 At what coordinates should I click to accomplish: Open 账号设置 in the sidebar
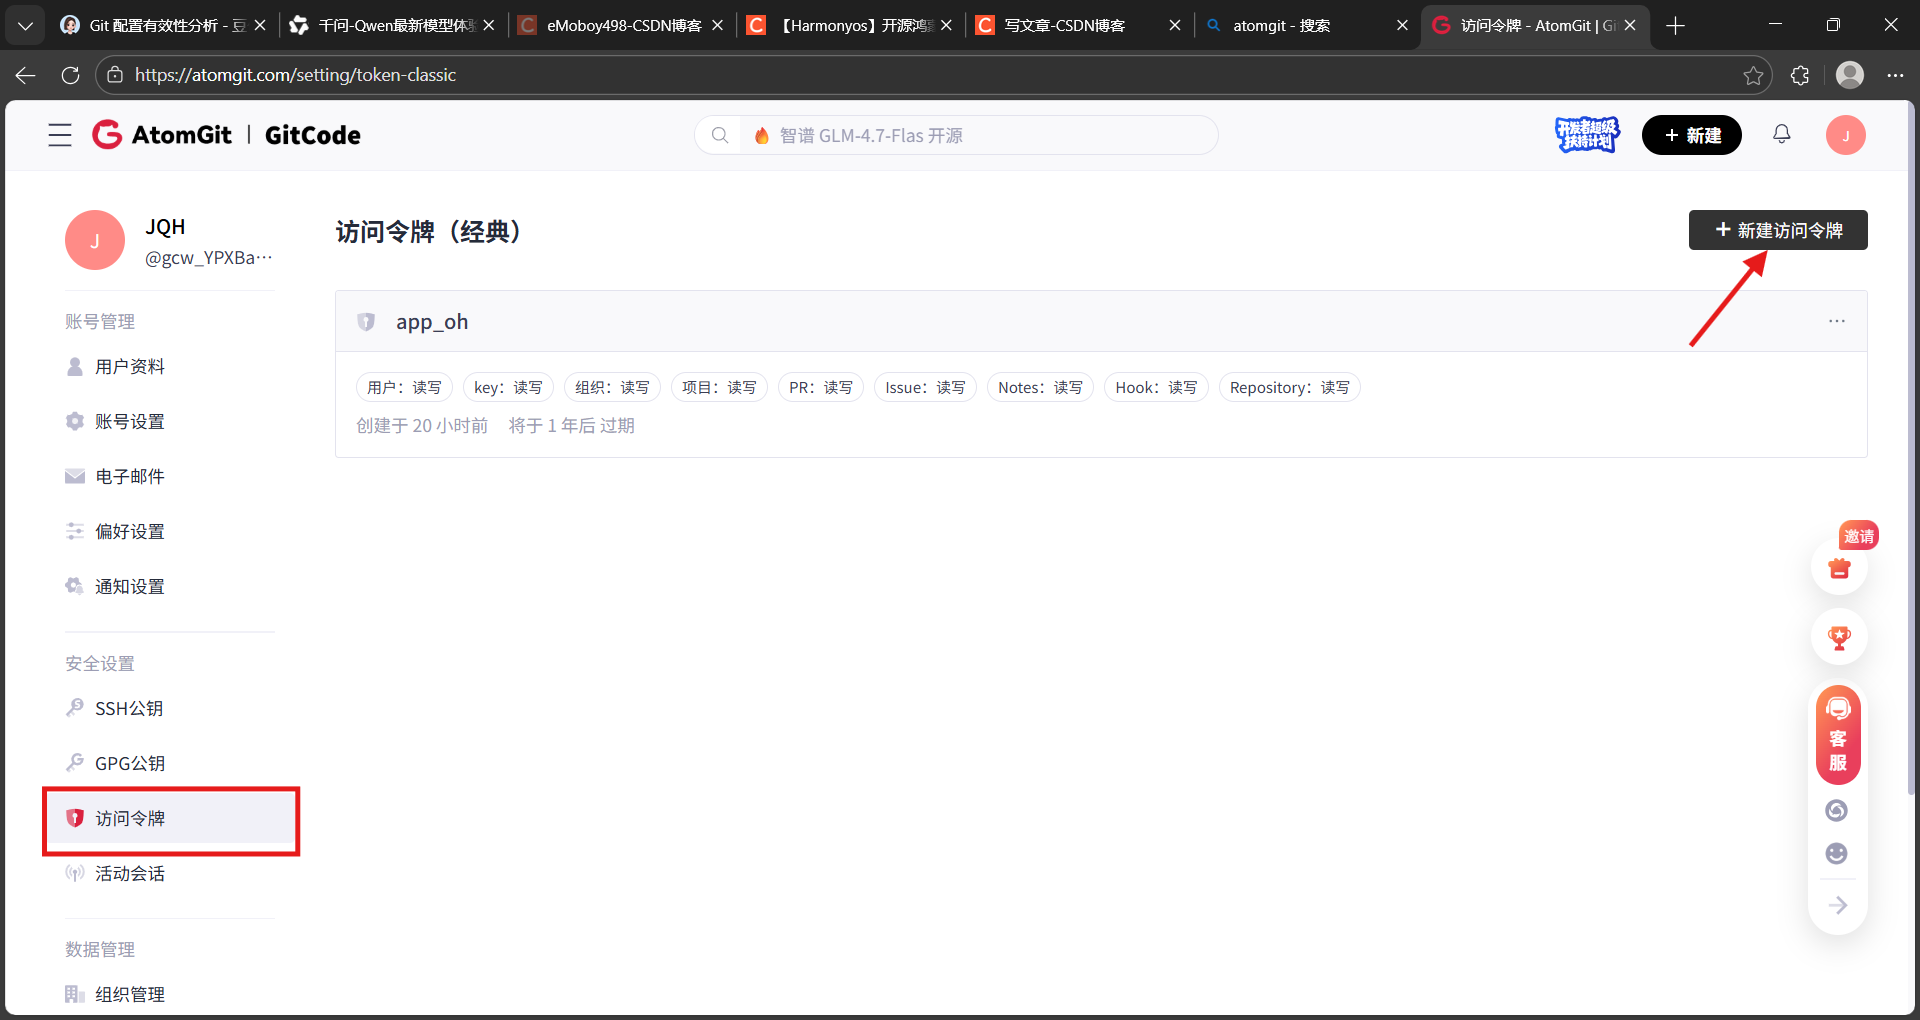[130, 422]
